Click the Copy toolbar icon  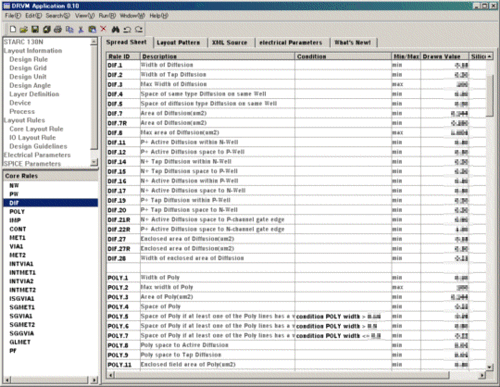(x=69, y=29)
